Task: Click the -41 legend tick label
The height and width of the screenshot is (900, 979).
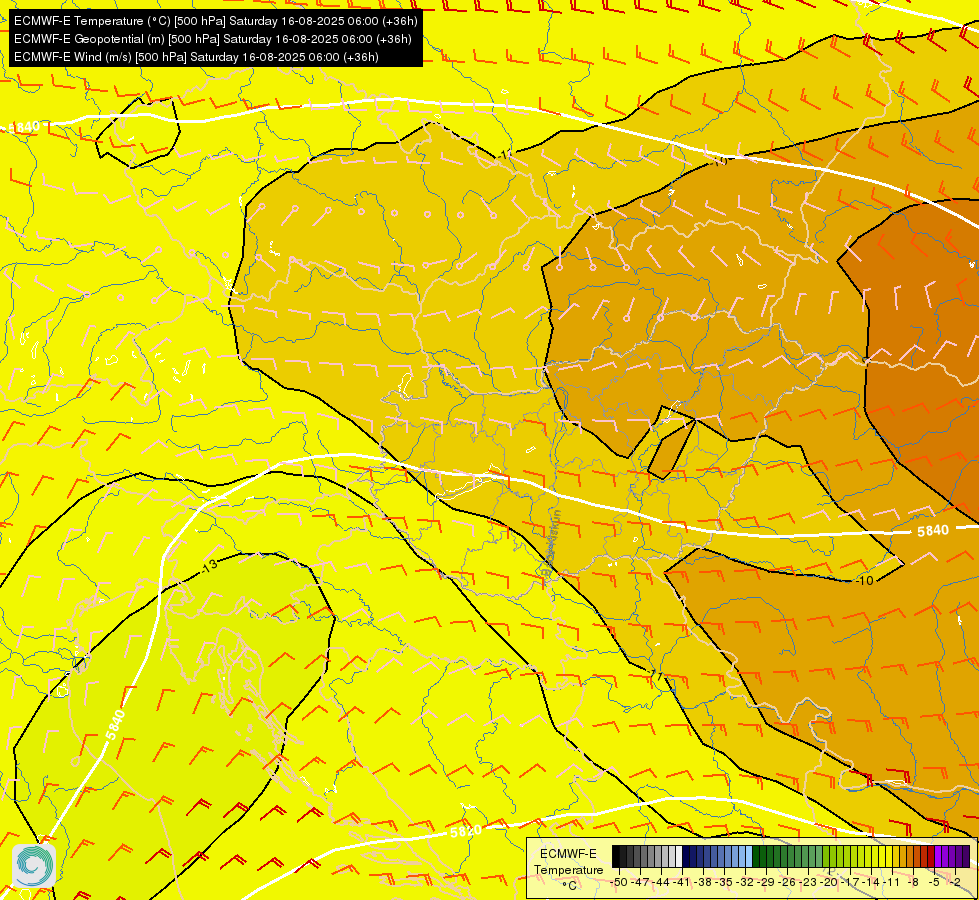Action: [x=681, y=882]
